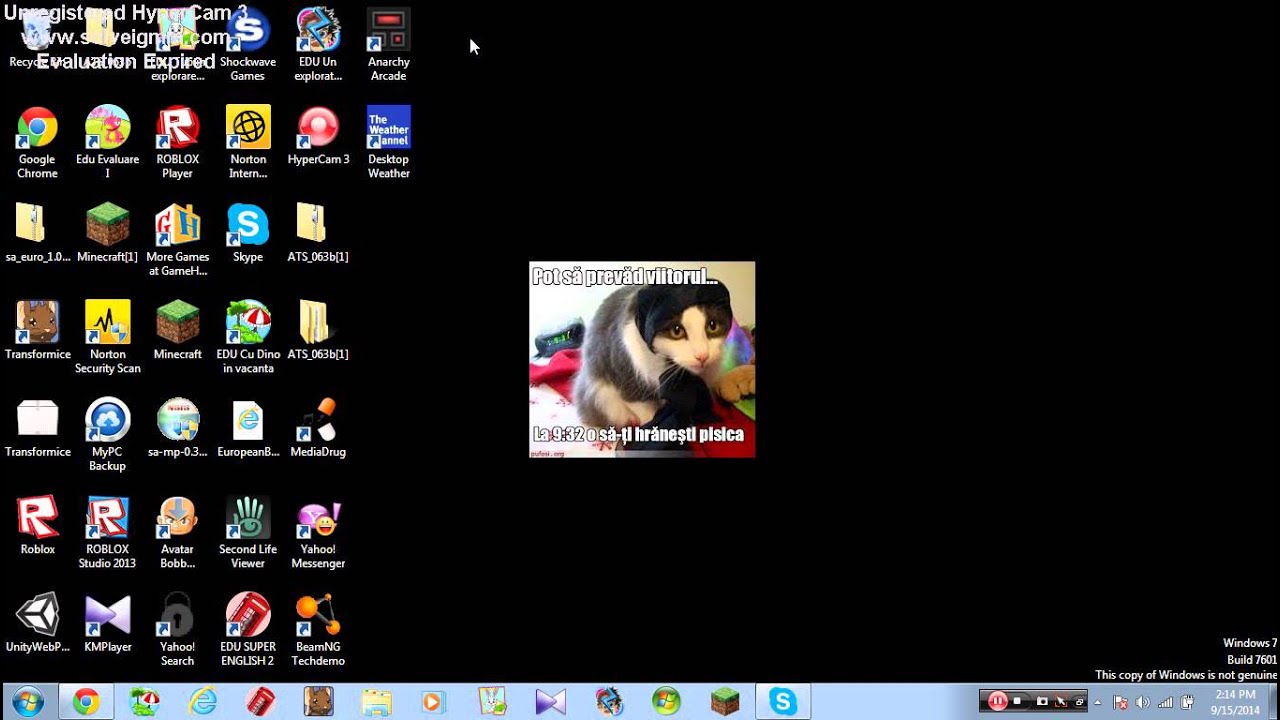
Task: Click the Minecraft grass block taskbar icon
Action: (x=725, y=702)
